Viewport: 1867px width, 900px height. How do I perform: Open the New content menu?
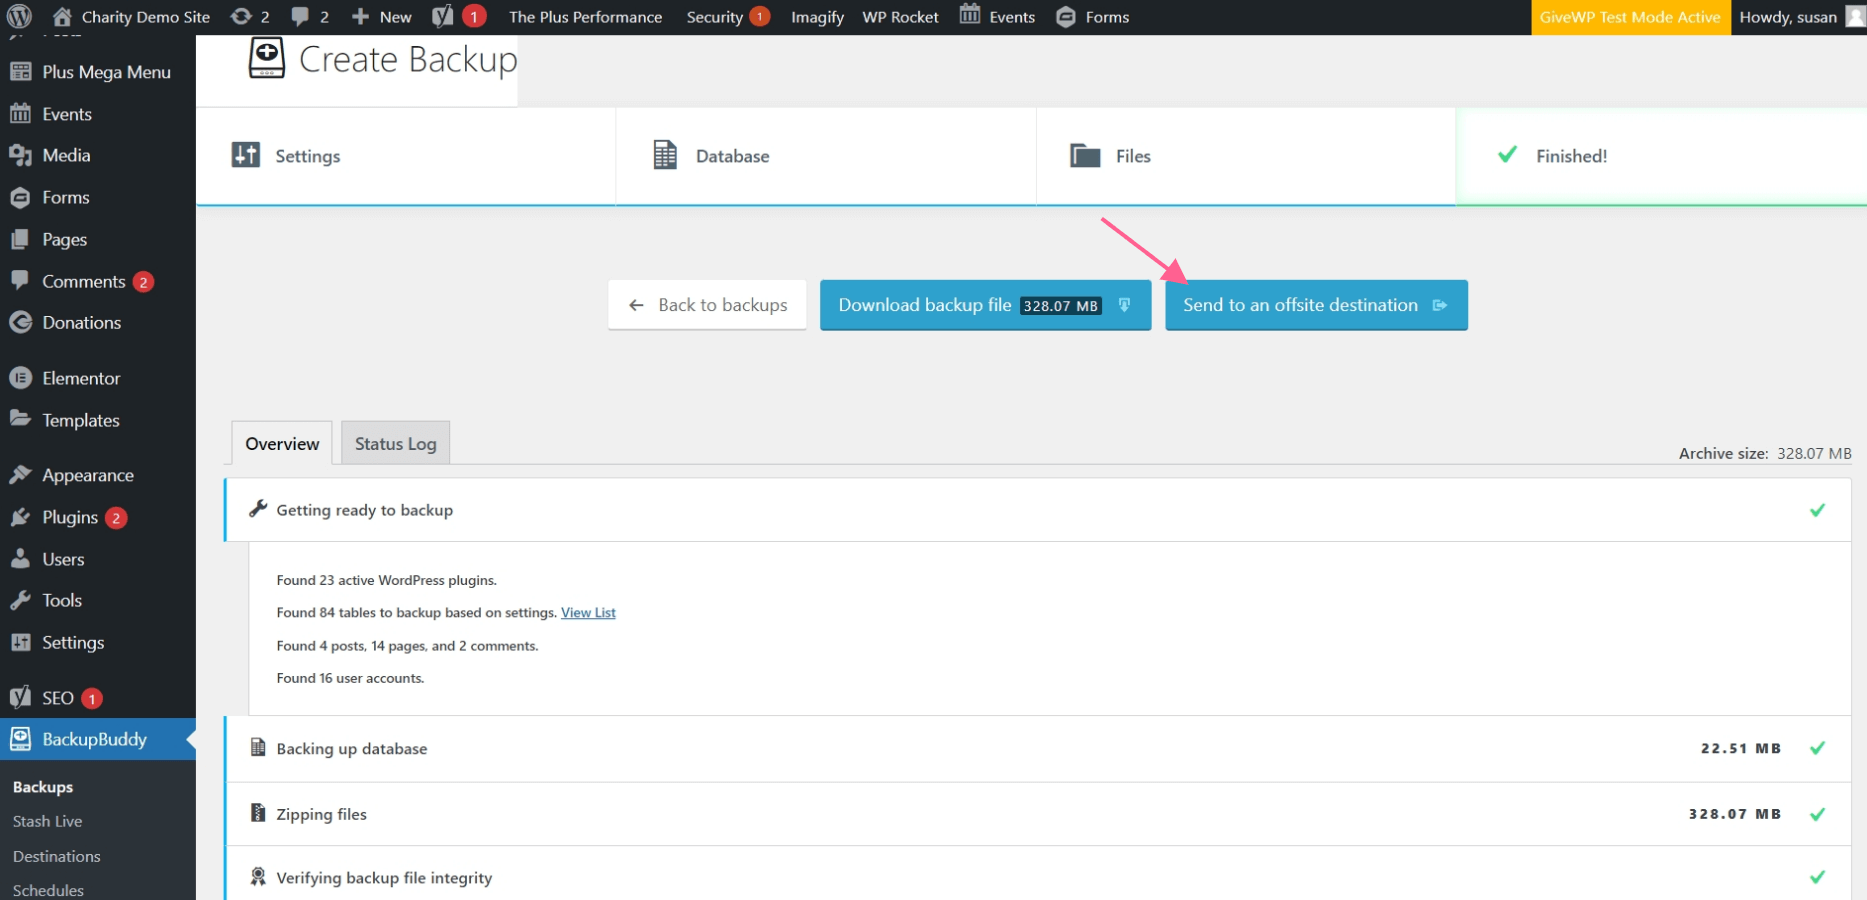point(382,17)
